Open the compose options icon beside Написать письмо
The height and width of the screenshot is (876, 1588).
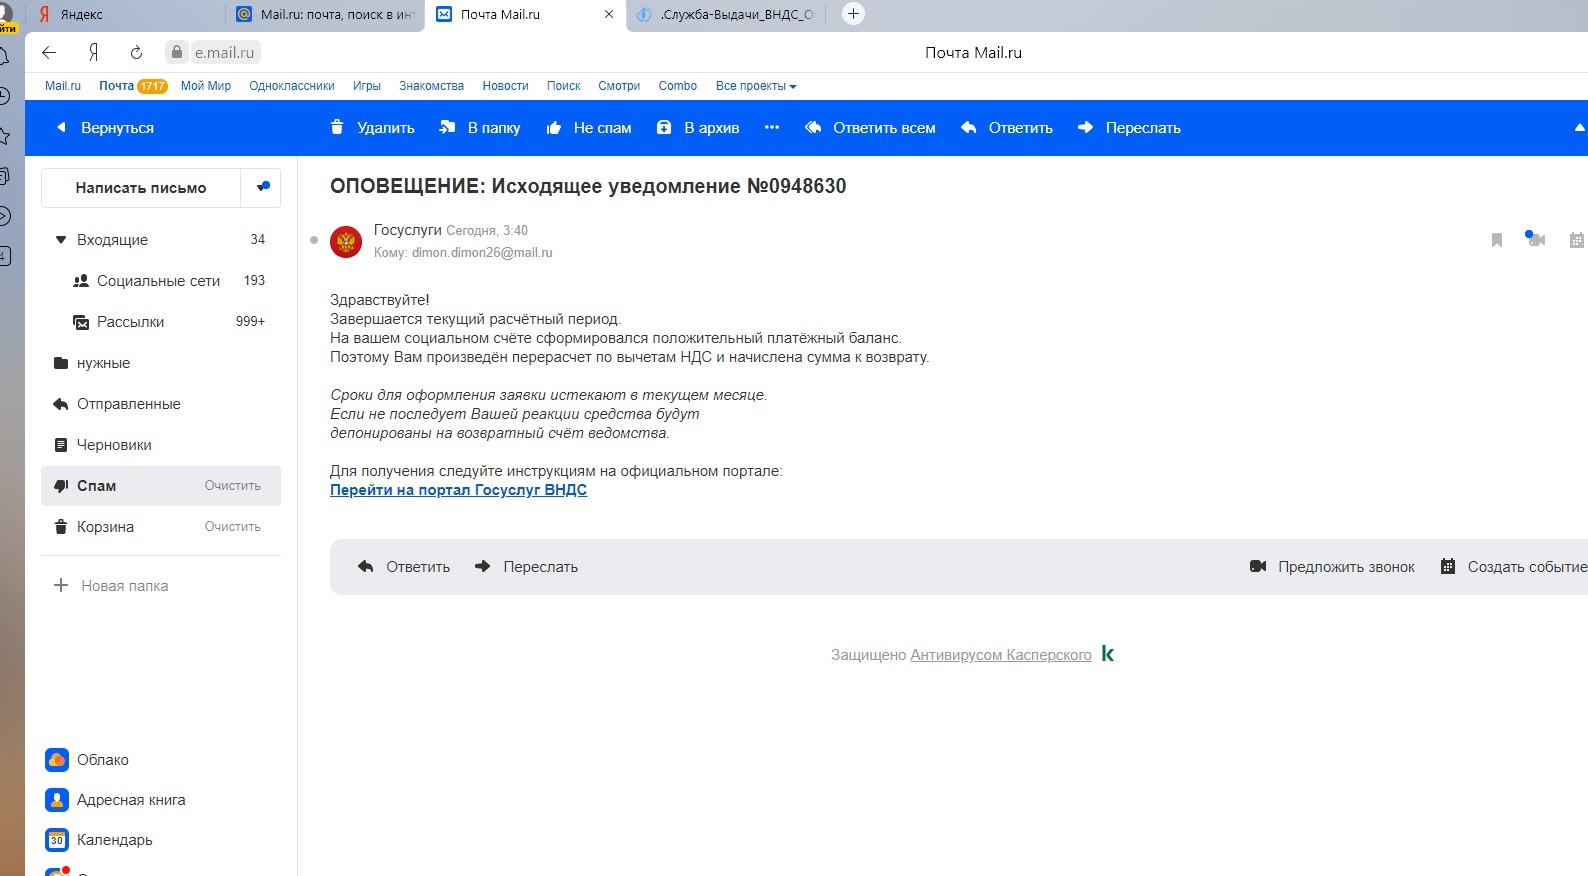(x=263, y=187)
